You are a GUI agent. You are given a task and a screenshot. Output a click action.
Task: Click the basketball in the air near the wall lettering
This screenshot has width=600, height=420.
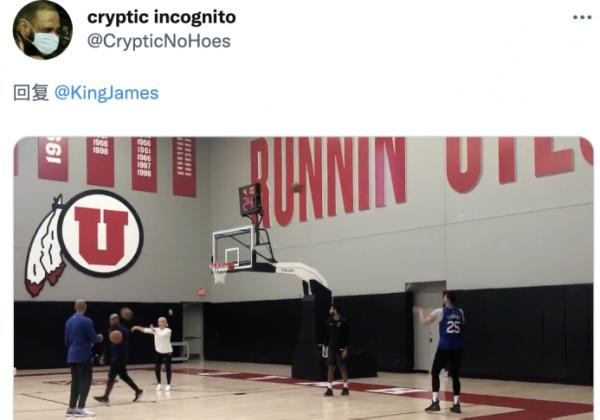click(297, 187)
